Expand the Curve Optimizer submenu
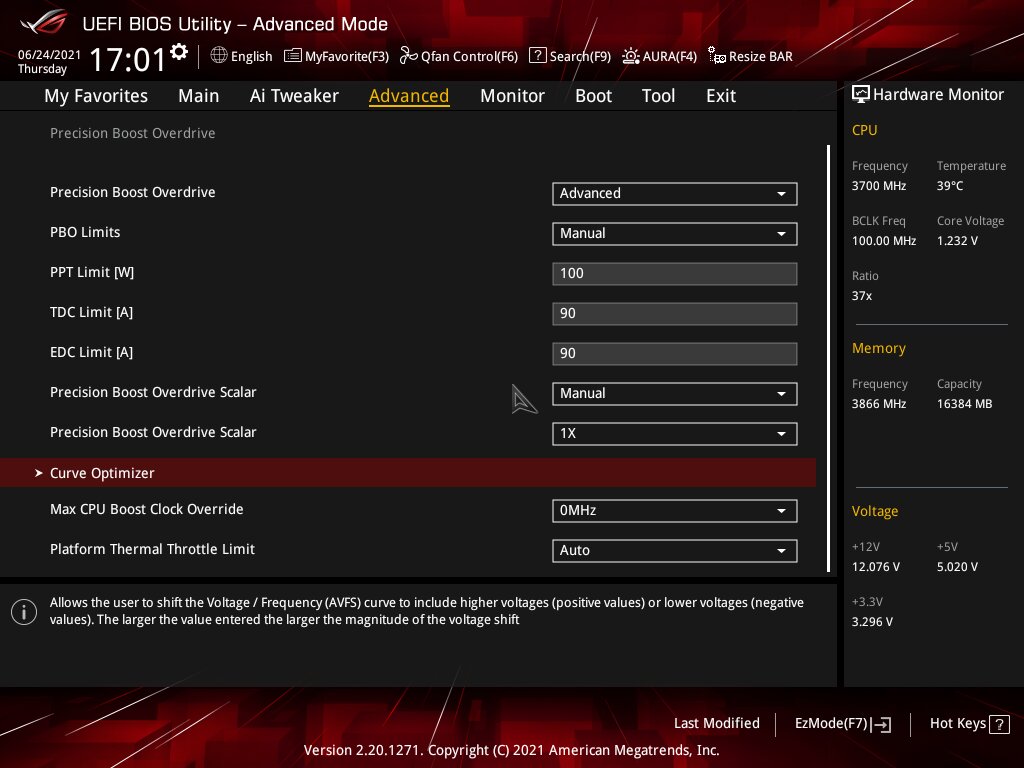This screenshot has height=768, width=1024. (x=408, y=472)
